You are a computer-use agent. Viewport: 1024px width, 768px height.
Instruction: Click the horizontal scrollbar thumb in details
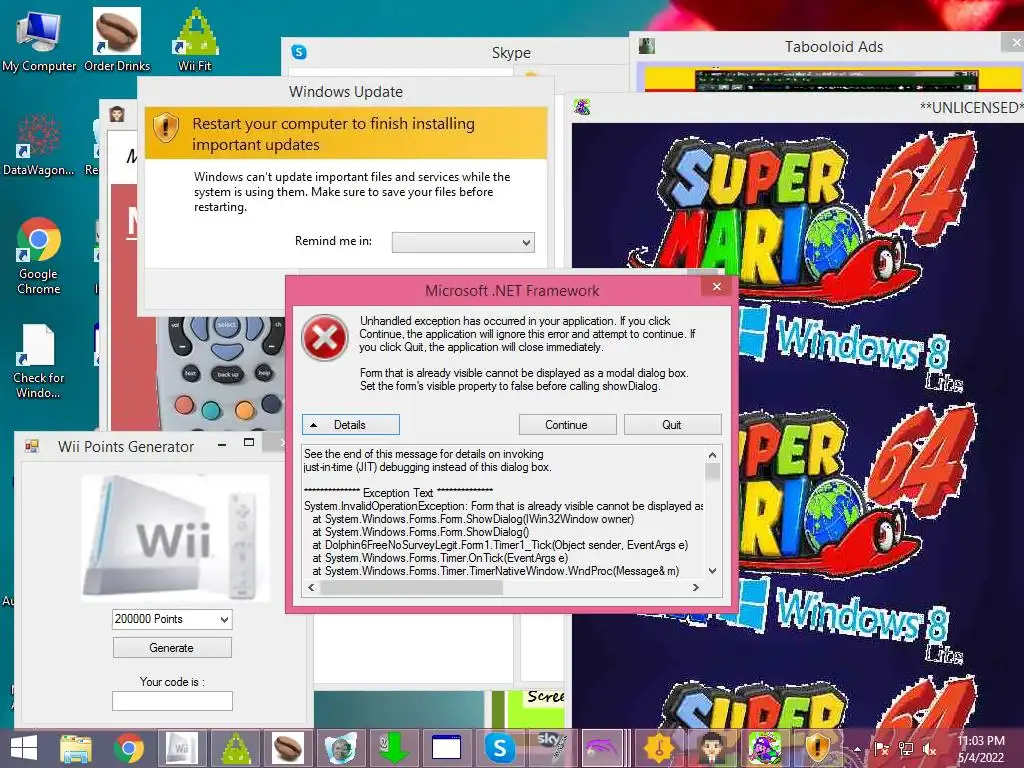click(x=411, y=588)
